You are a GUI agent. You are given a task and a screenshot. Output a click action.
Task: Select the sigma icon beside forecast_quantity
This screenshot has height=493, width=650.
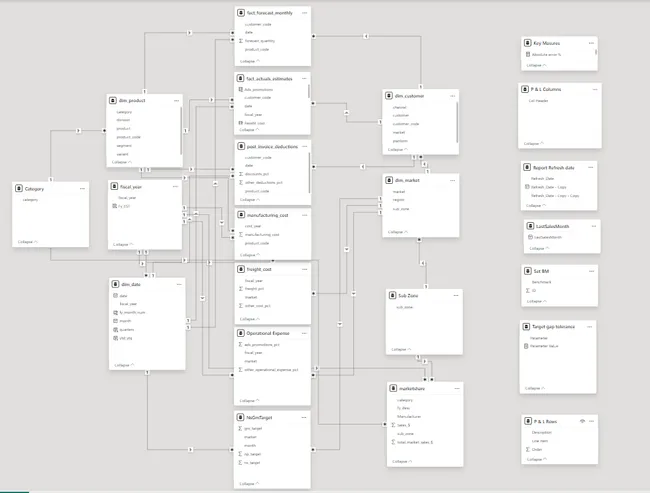241,41
